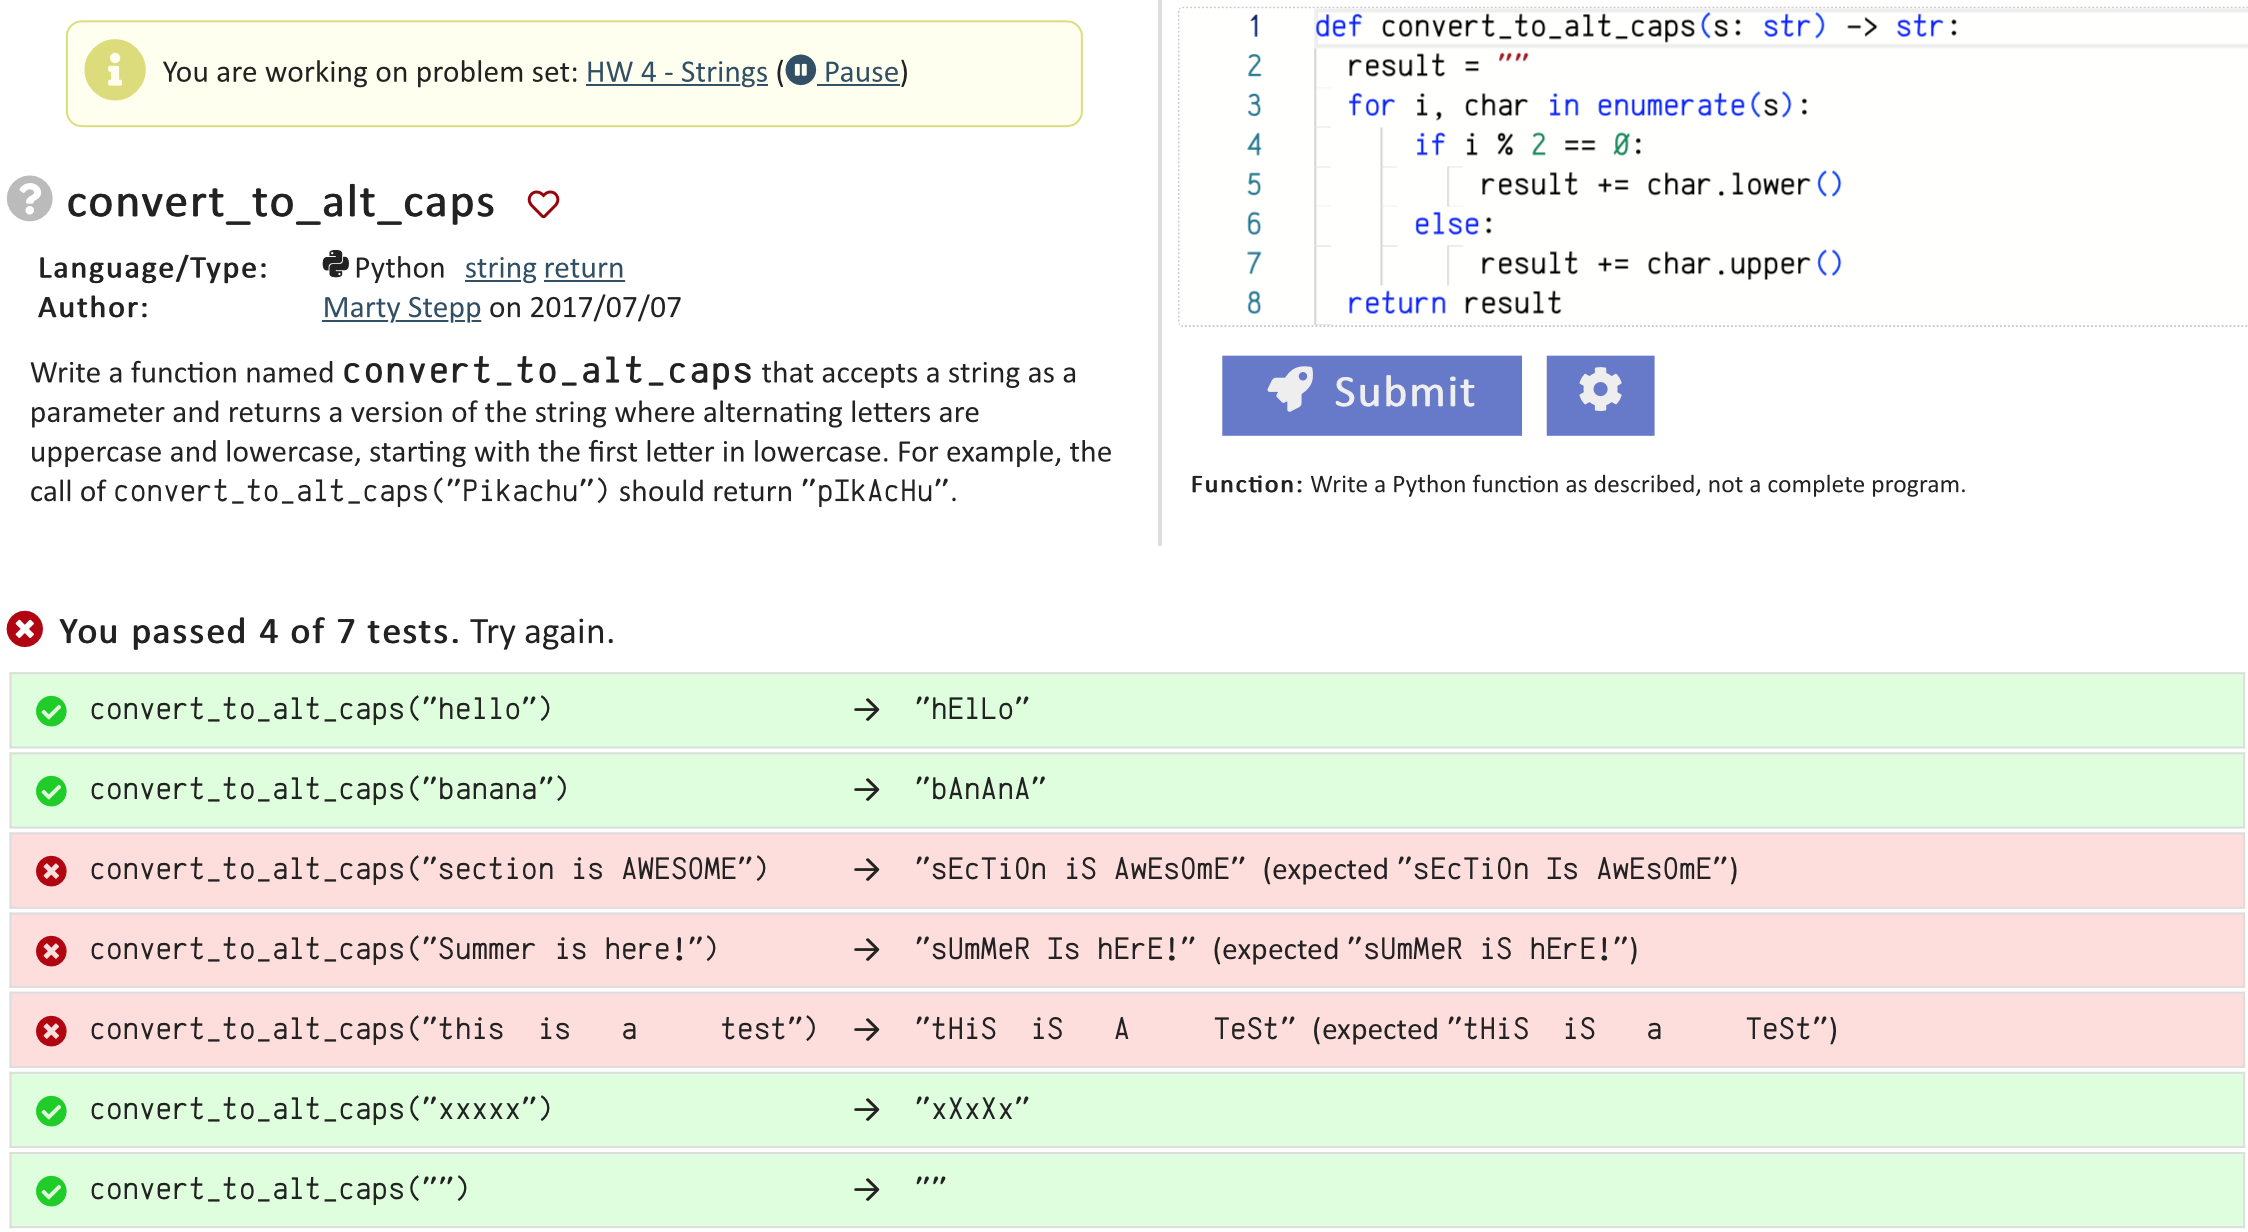Toggle the heart to favorite convert_to_alt_caps
This screenshot has height=1232, width=2248.
[543, 203]
